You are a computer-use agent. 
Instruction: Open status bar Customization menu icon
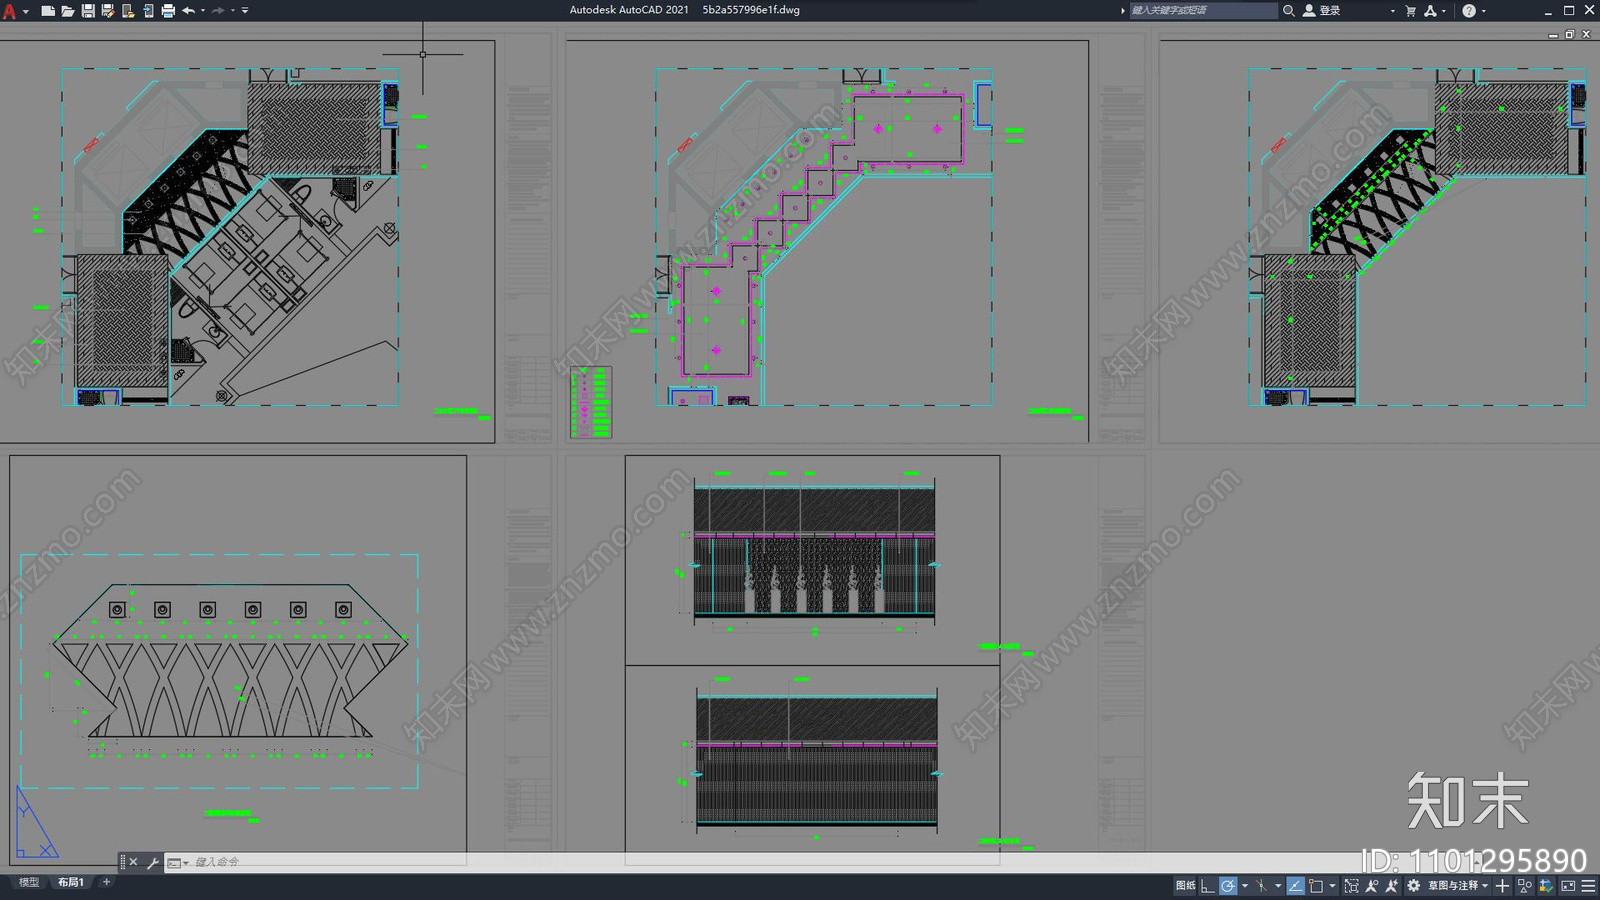click(x=1588, y=886)
